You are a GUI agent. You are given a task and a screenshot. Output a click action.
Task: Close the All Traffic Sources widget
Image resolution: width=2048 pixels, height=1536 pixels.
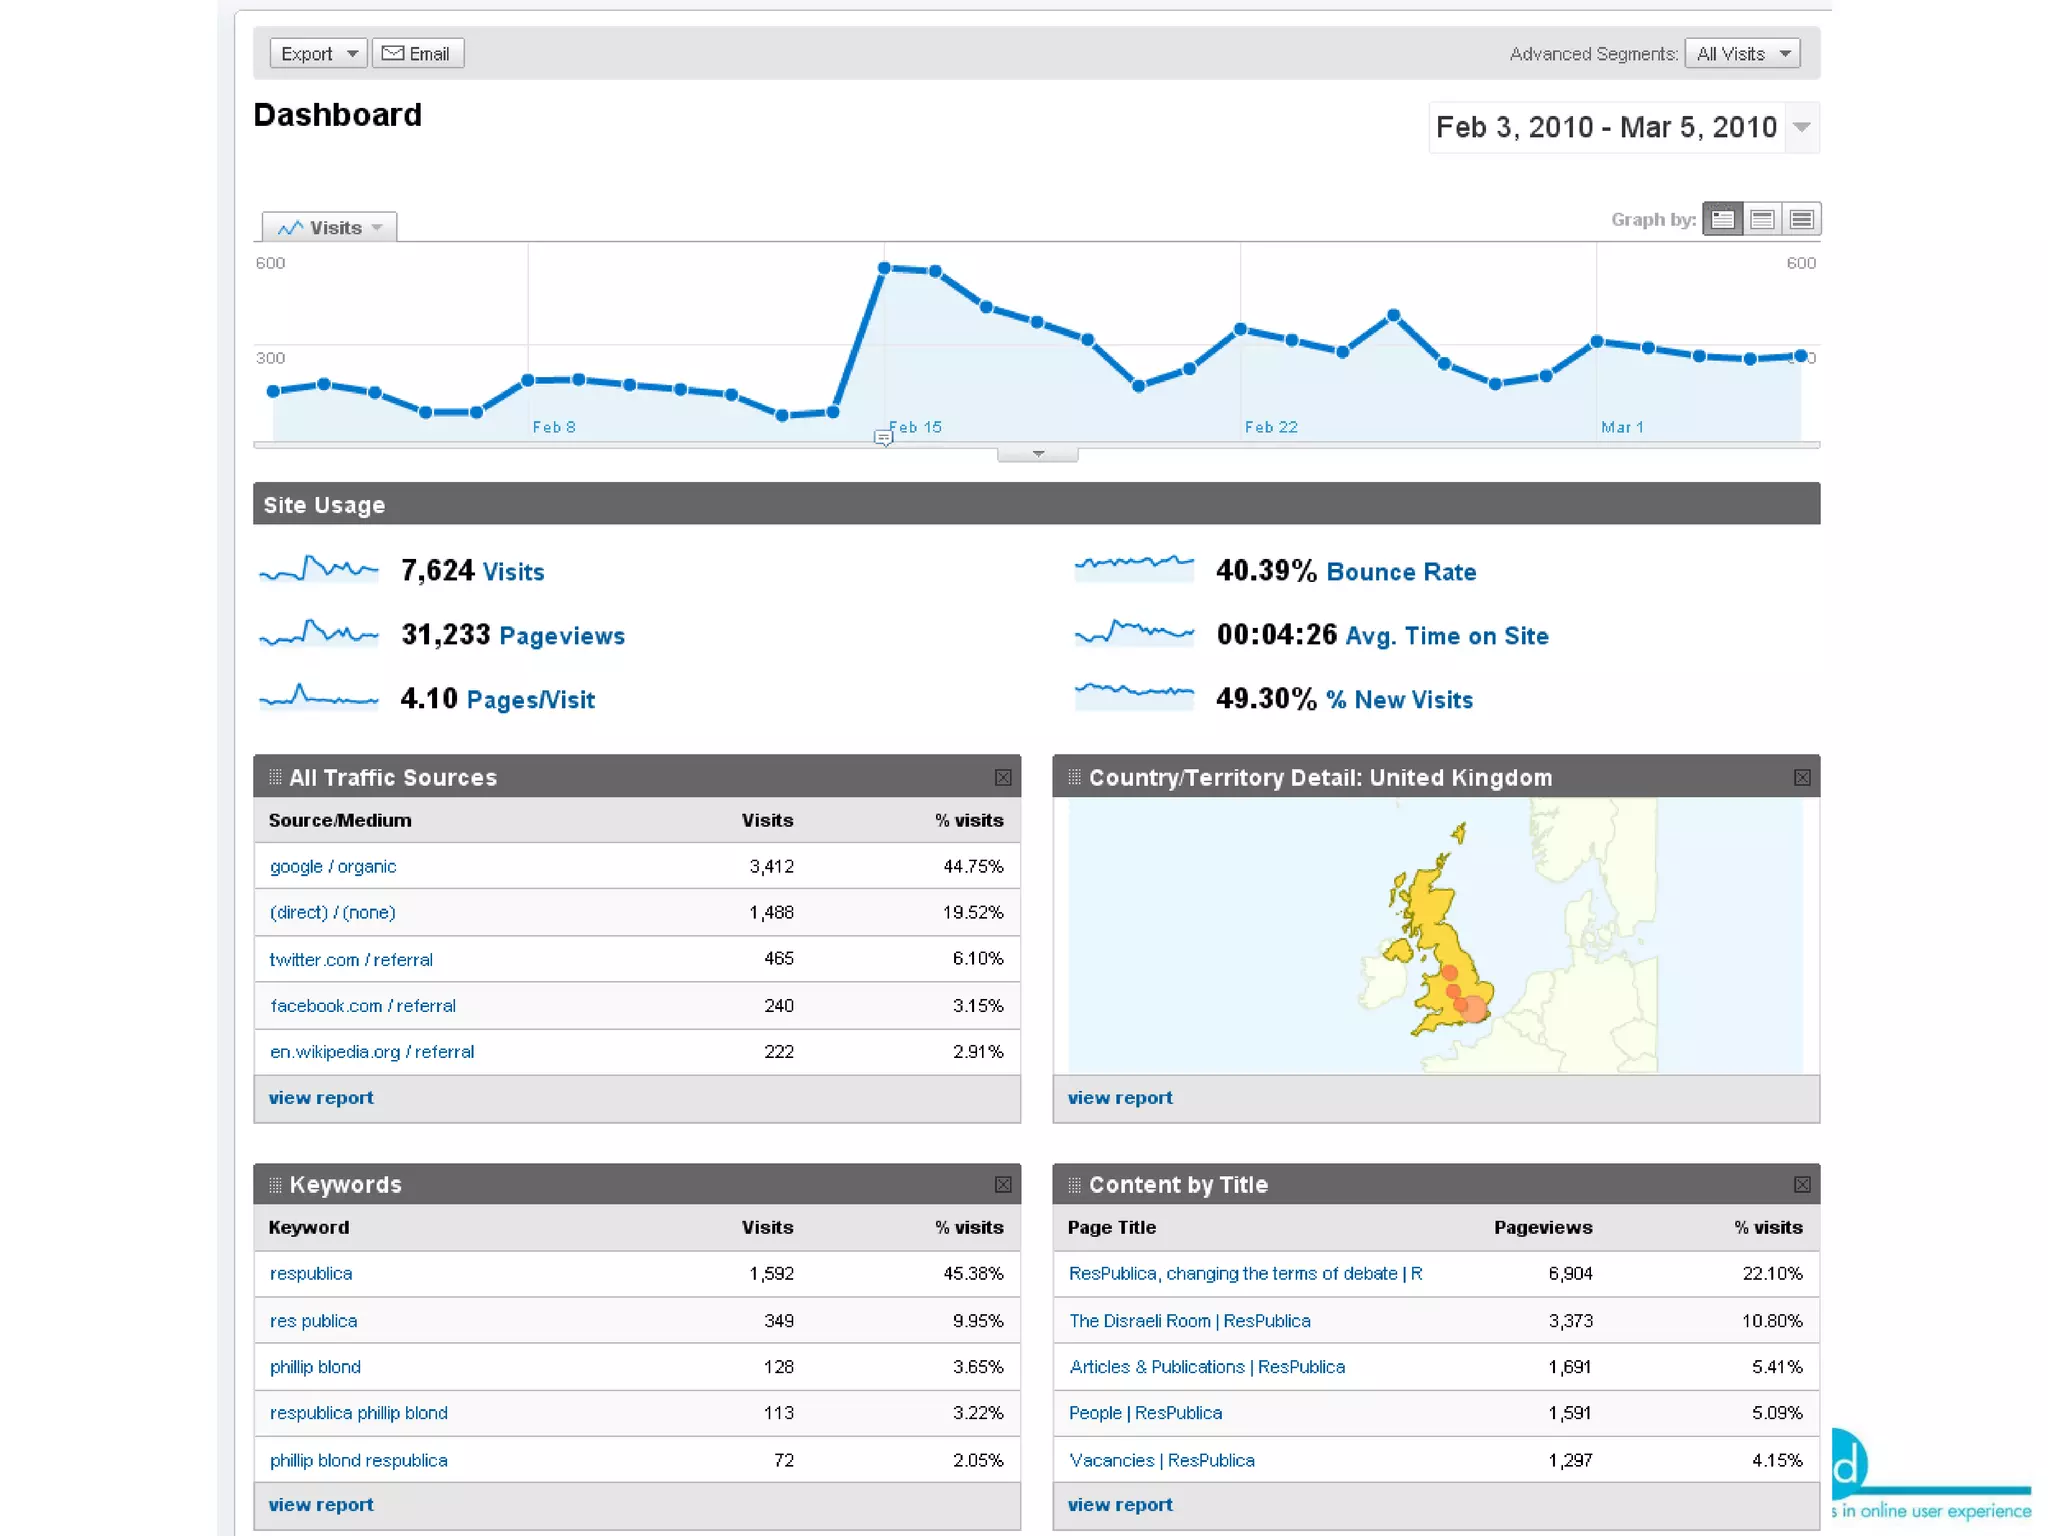(x=1003, y=777)
